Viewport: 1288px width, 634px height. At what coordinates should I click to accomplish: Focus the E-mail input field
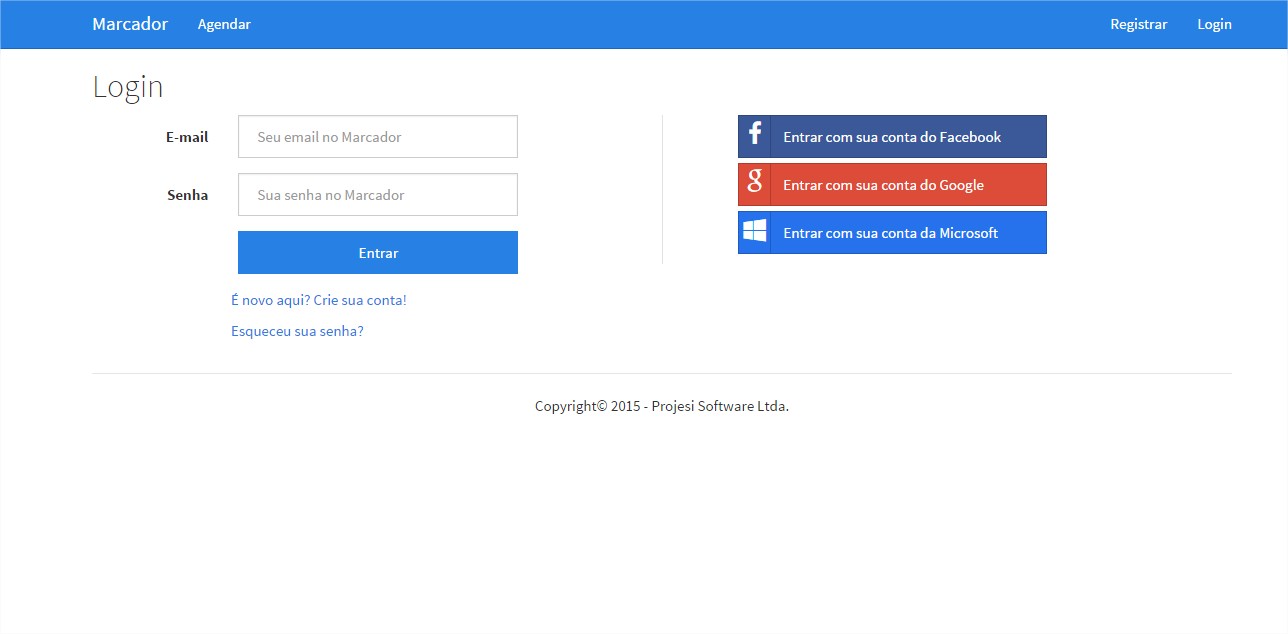[378, 136]
